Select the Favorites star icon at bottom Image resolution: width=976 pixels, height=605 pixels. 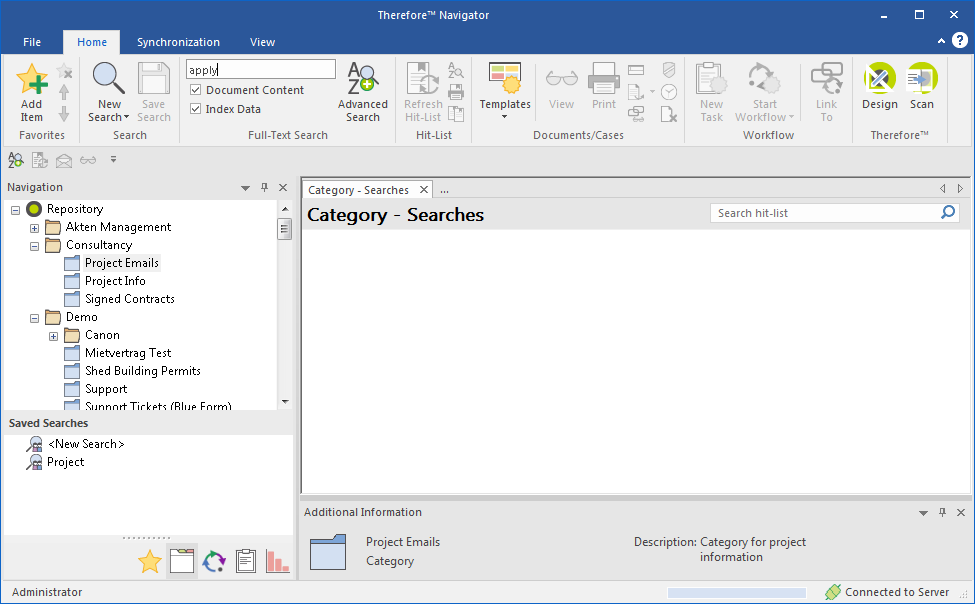(x=149, y=562)
